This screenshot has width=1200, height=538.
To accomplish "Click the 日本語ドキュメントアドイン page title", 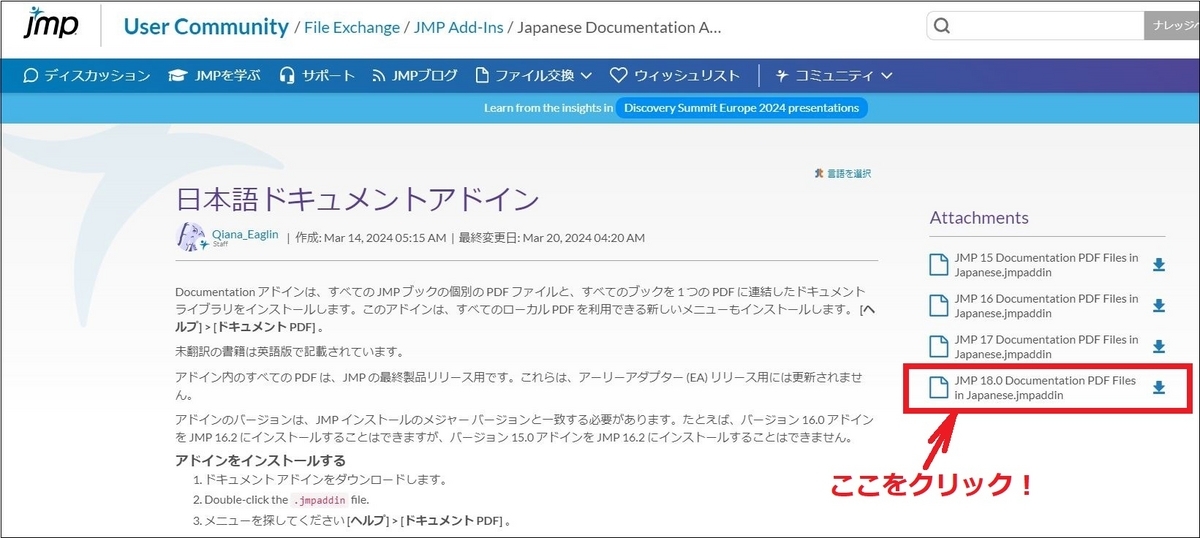I will coord(358,198).
